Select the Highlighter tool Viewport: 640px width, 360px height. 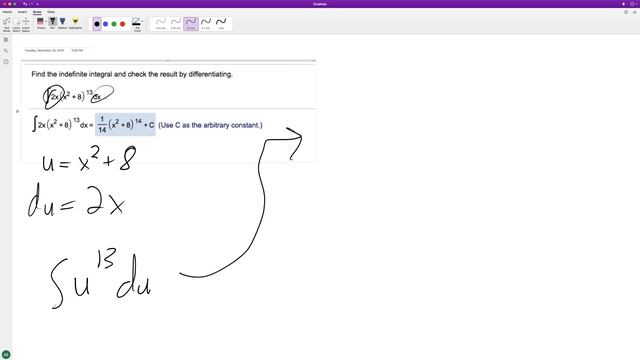(76, 23)
